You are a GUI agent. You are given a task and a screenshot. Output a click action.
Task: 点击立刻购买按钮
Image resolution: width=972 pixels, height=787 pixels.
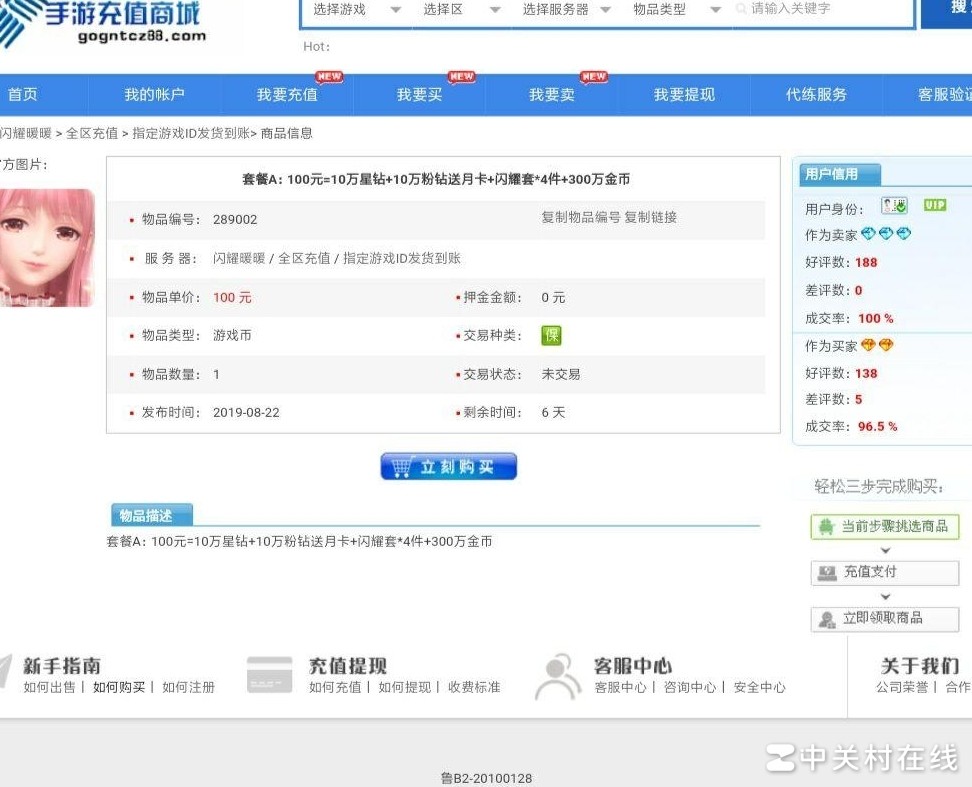point(448,464)
